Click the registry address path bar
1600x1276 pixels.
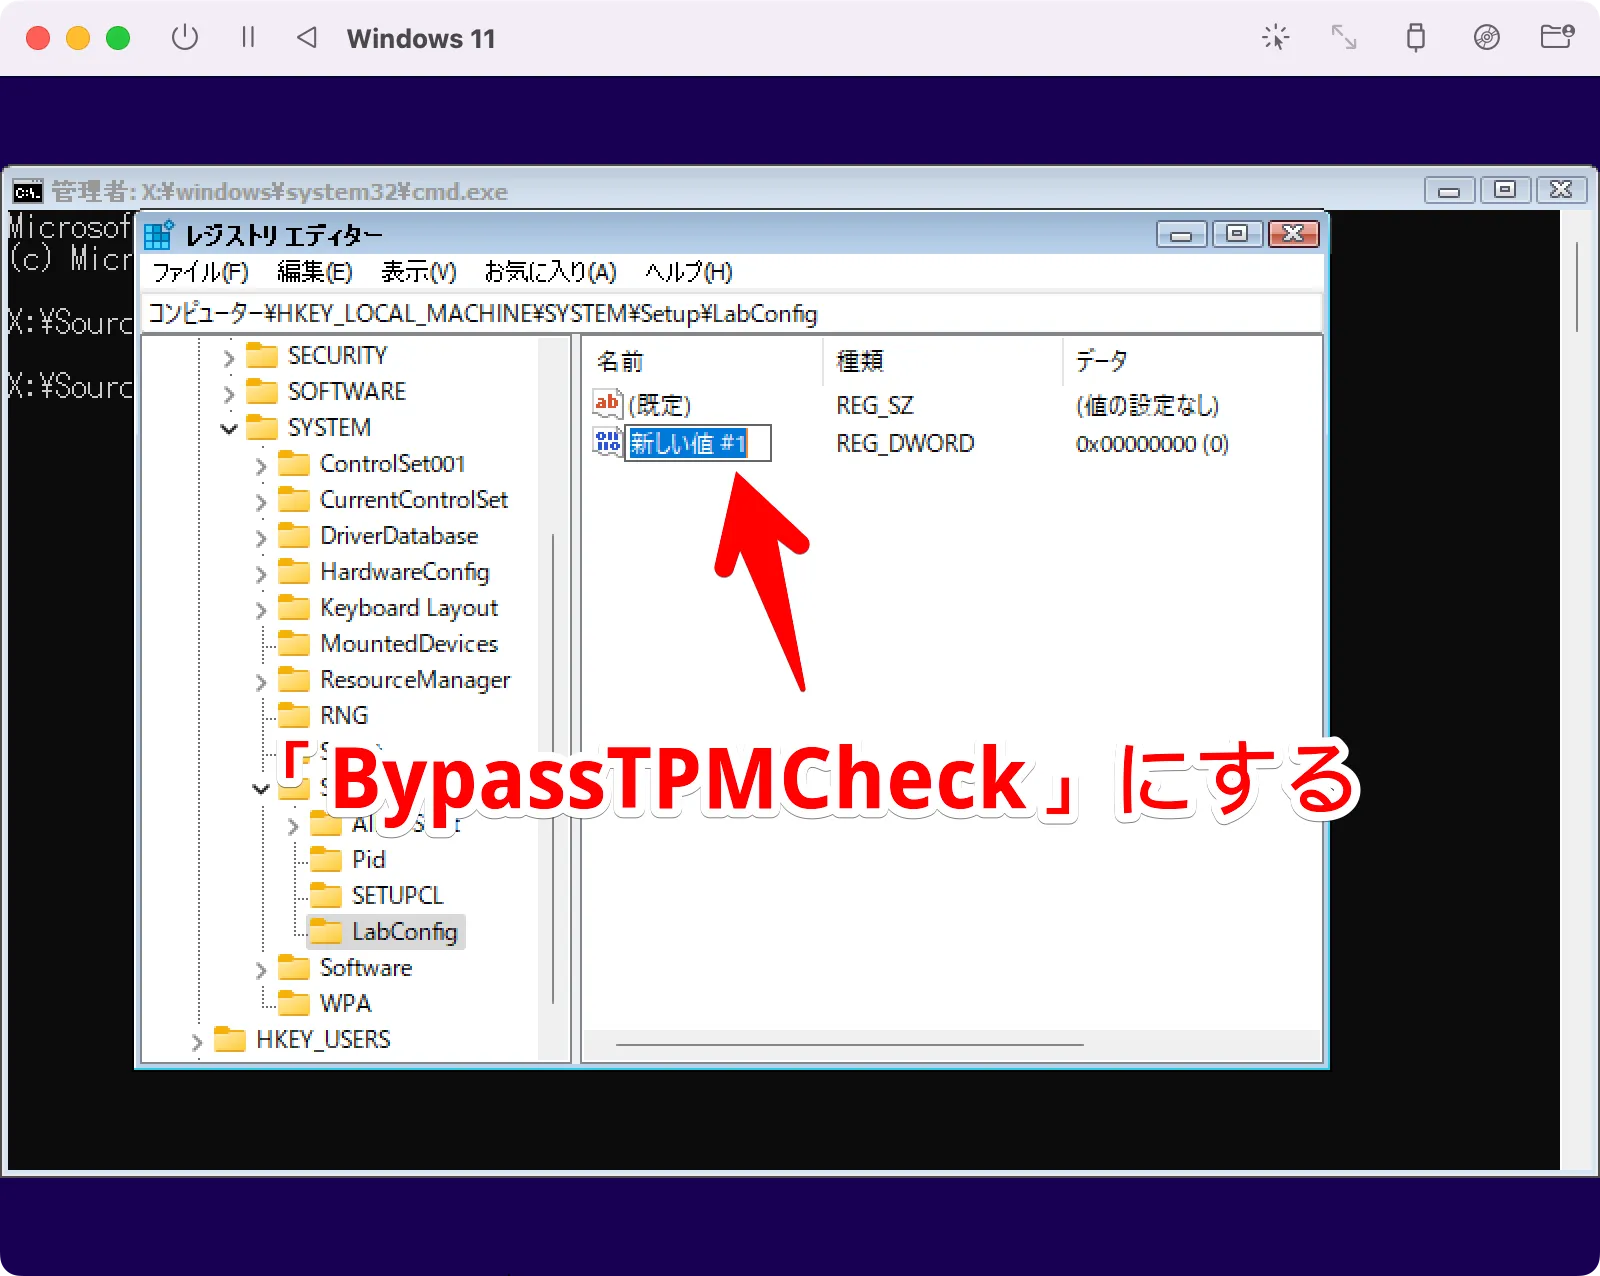(730, 314)
